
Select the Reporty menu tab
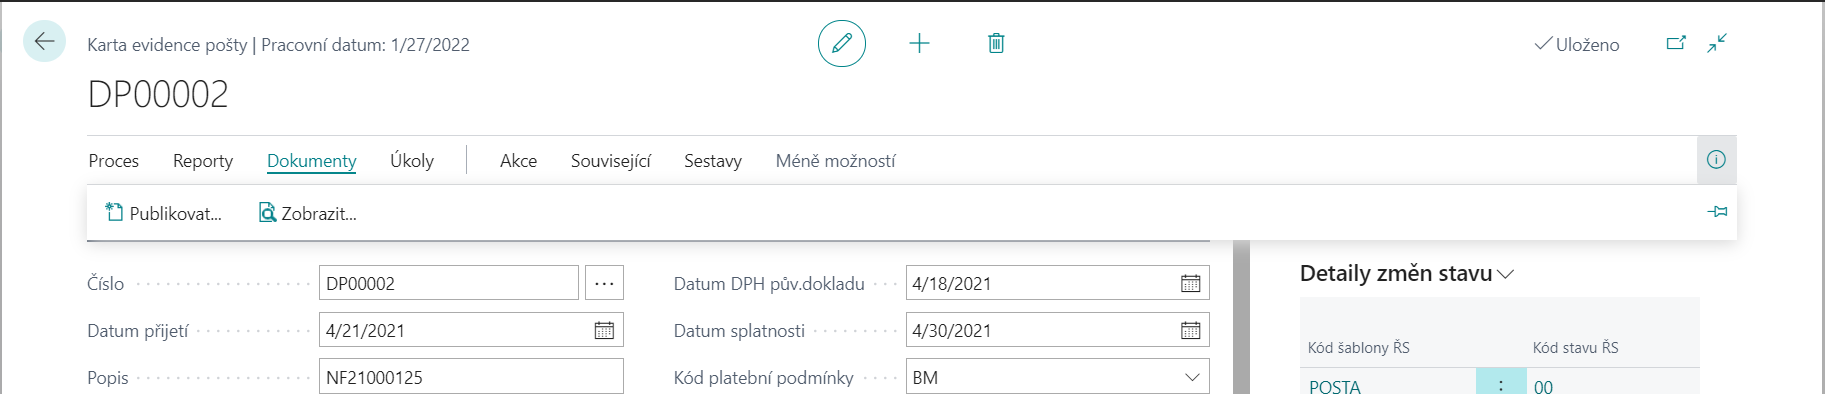point(203,161)
